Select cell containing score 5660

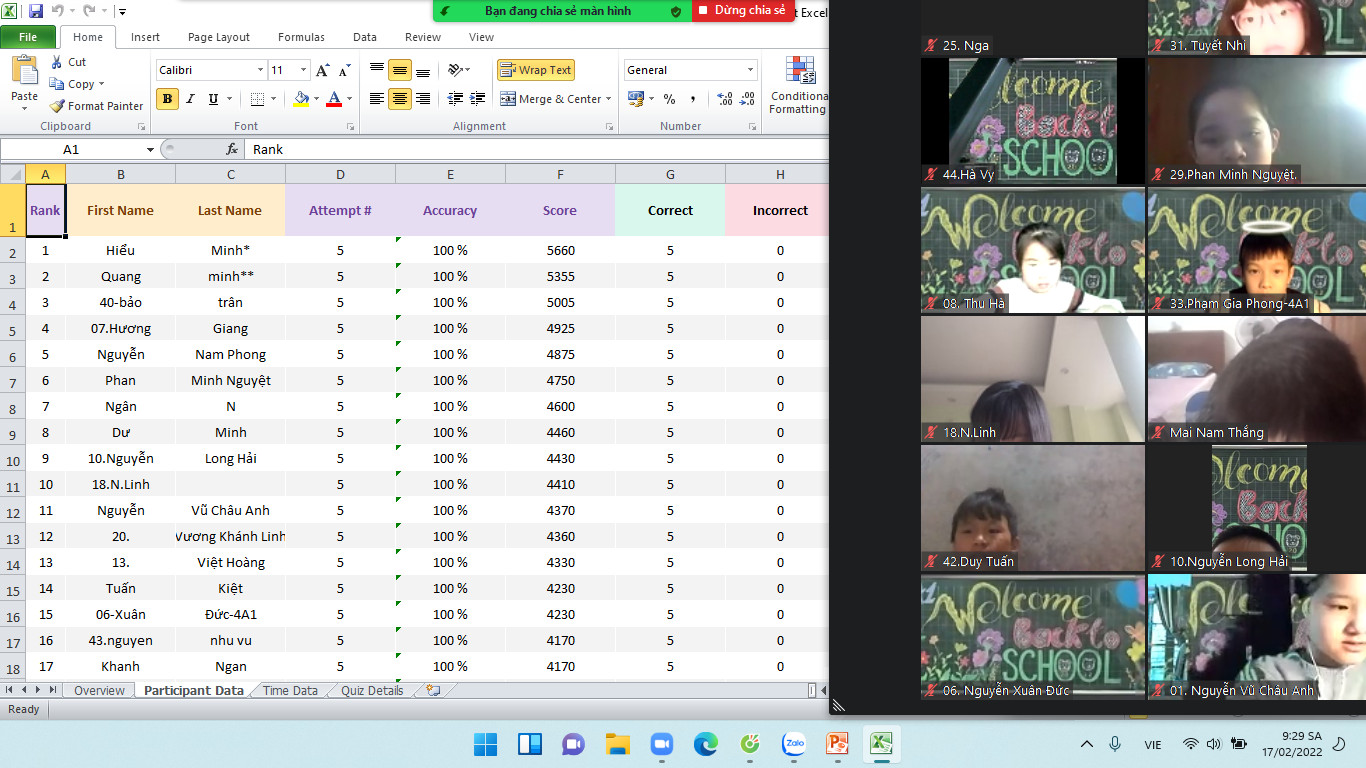(x=560, y=250)
